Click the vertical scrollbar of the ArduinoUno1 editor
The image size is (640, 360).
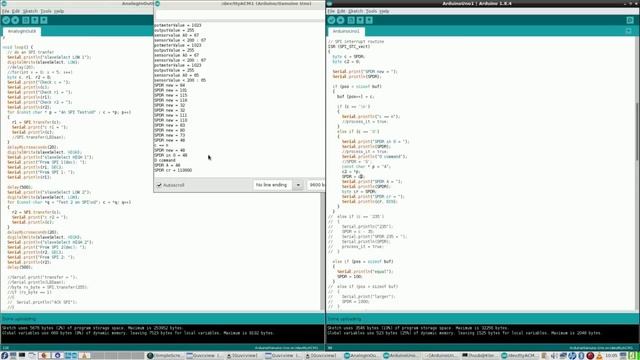637,173
